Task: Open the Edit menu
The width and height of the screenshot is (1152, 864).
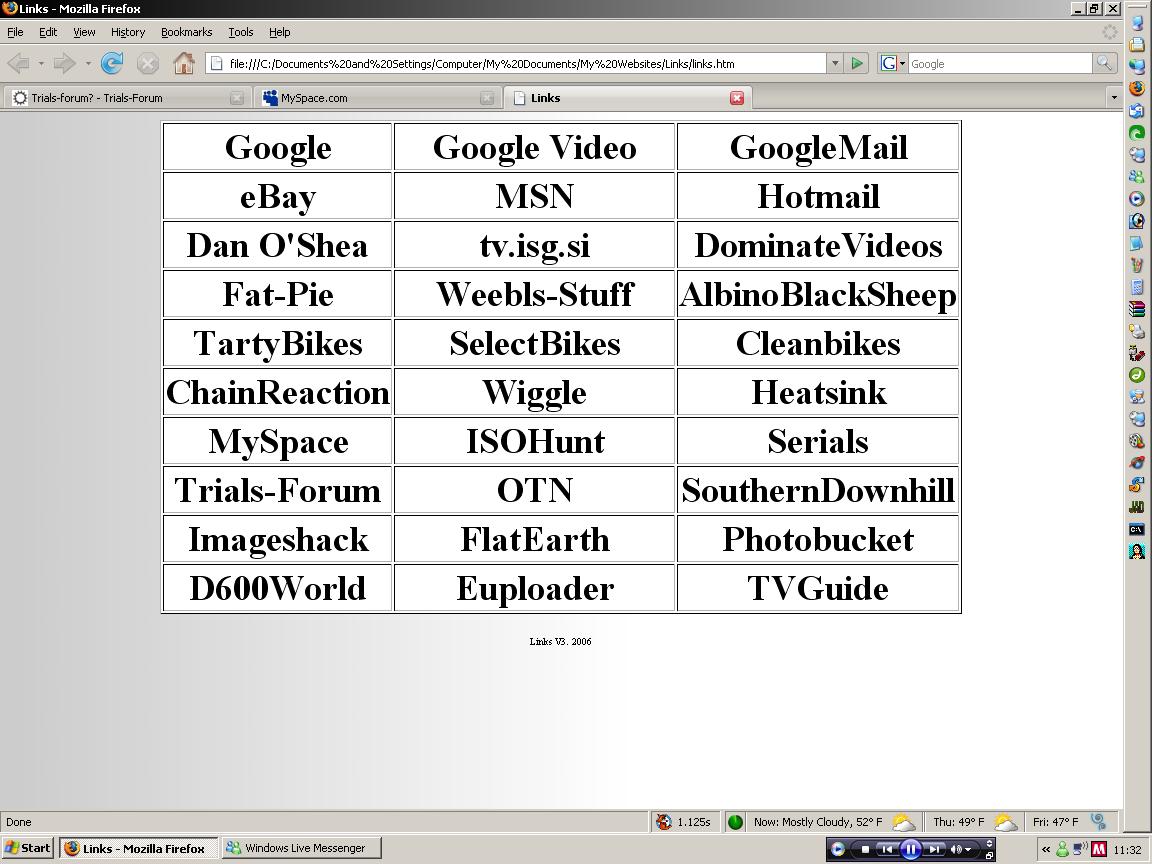Action: click(48, 32)
